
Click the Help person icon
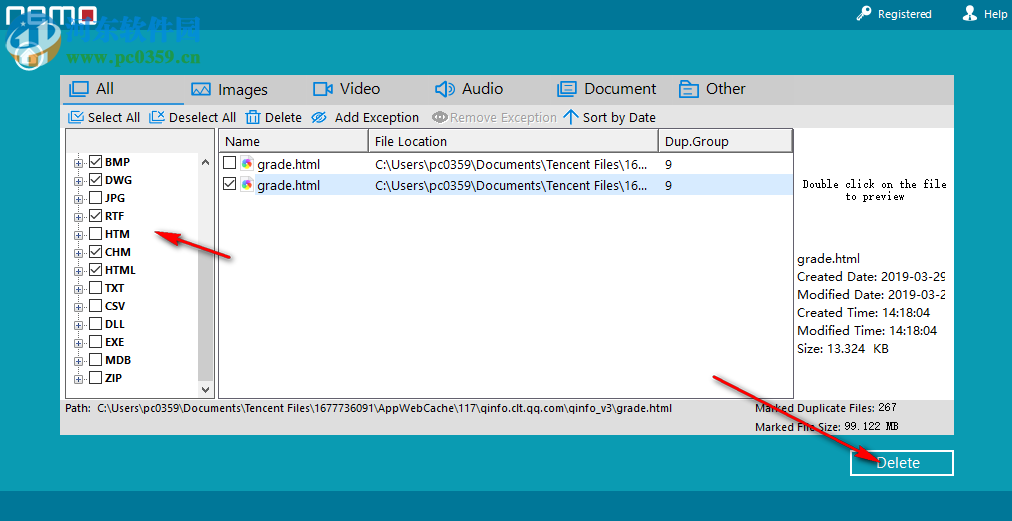[x=969, y=14]
